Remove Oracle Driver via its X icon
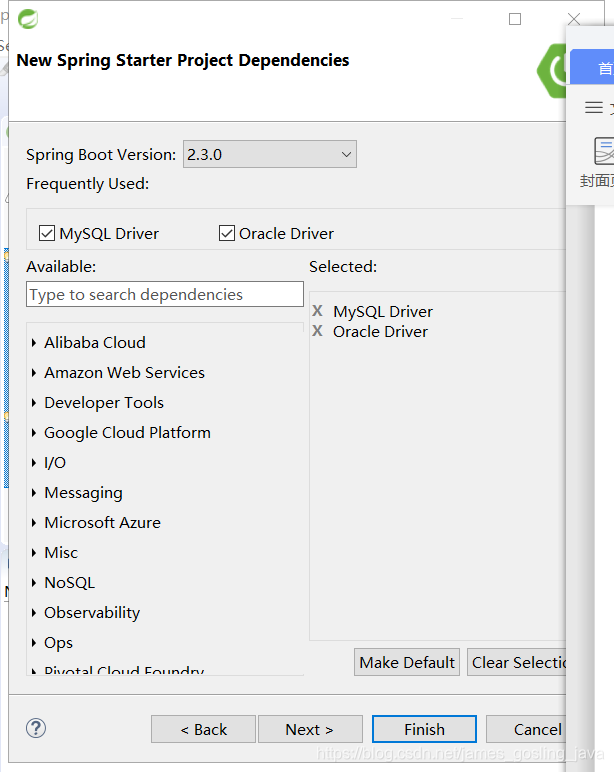614x772 pixels. point(318,331)
